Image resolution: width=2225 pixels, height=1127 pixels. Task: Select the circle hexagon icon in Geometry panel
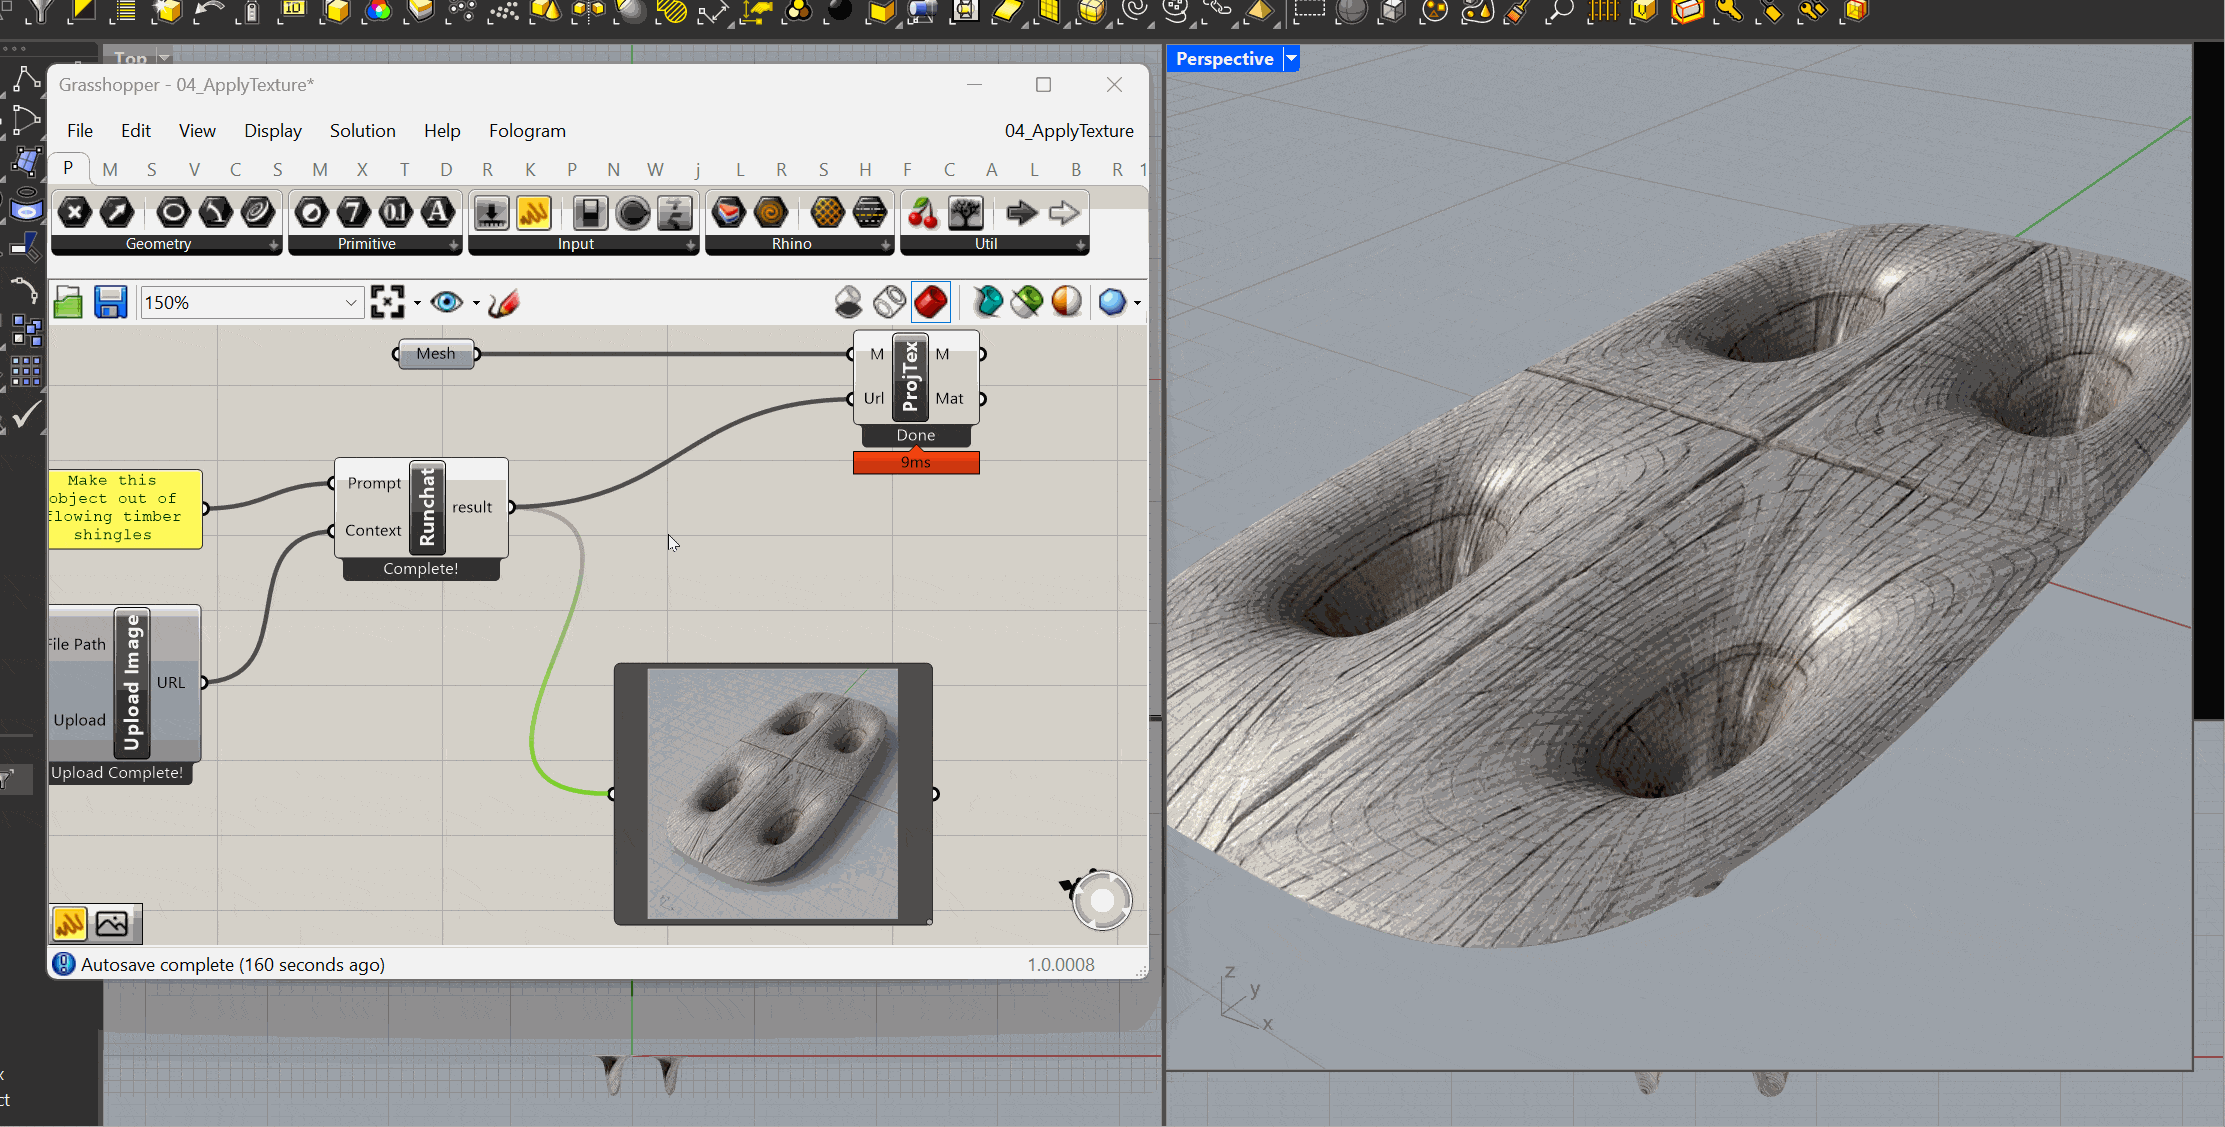[173, 212]
